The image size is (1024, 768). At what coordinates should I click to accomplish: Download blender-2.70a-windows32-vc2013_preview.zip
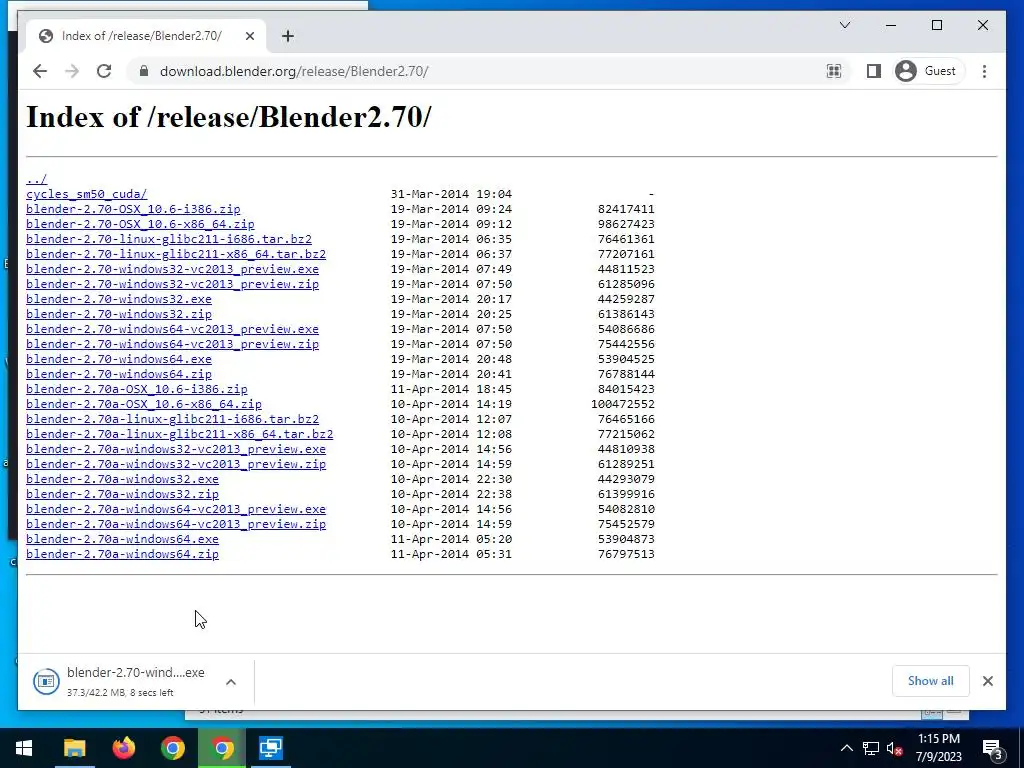tap(176, 464)
